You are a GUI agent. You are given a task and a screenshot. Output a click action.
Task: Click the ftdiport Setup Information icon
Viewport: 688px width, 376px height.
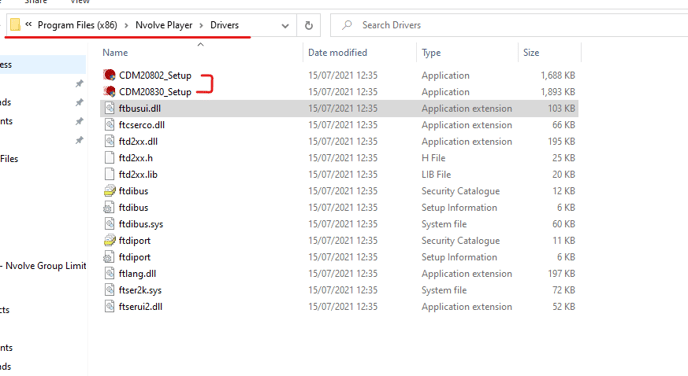(x=109, y=257)
